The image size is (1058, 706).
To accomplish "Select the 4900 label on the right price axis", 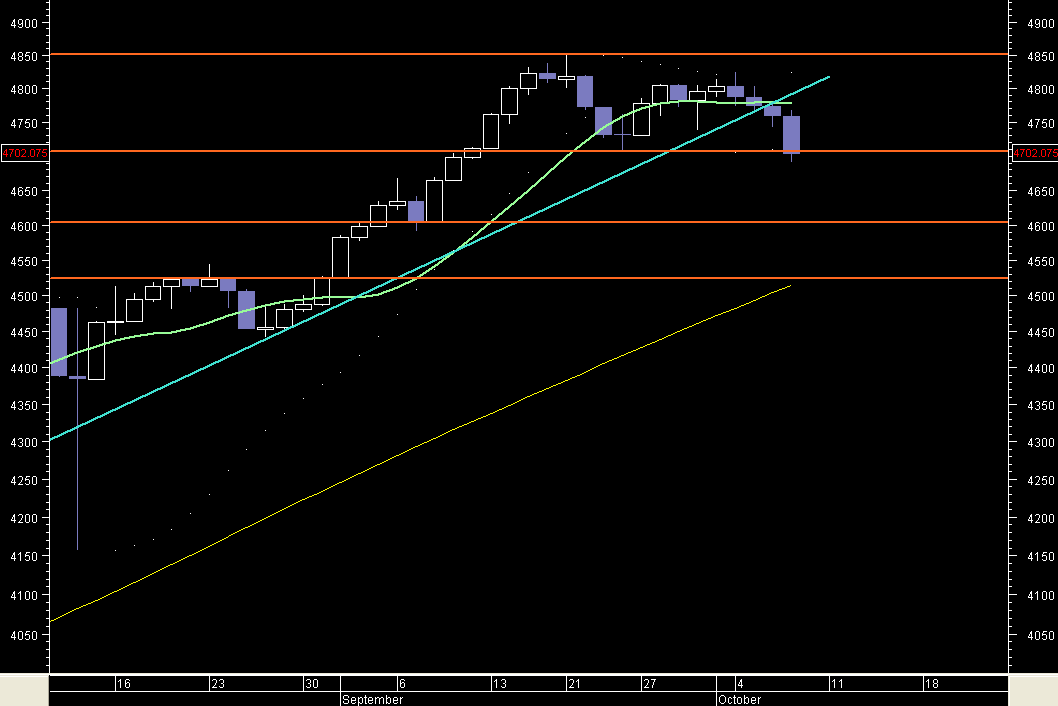I will (x=1040, y=24).
